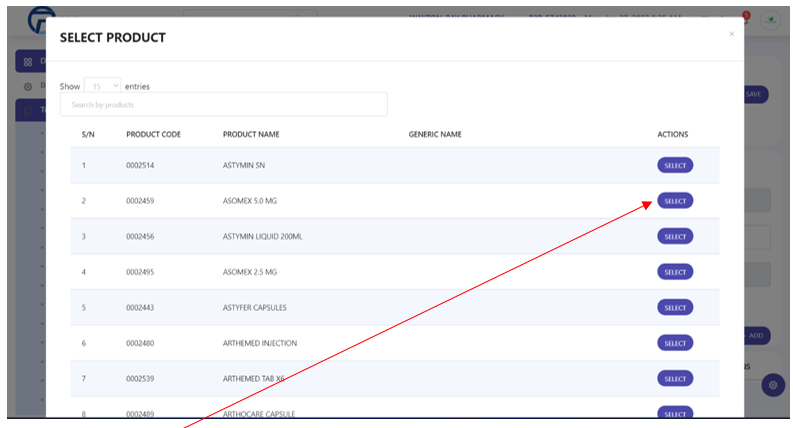Click the ACTIONS column header
Image resolution: width=793 pixels, height=428 pixels.
tap(673, 134)
